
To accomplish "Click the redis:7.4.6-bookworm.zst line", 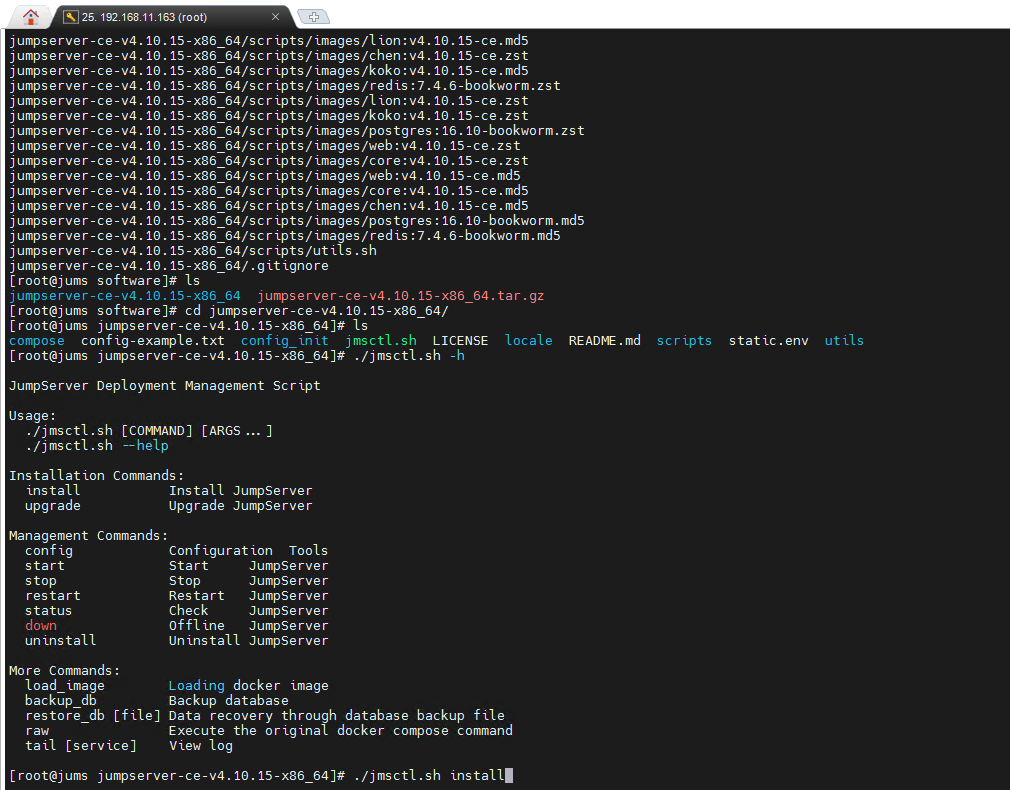I will 285,86.
